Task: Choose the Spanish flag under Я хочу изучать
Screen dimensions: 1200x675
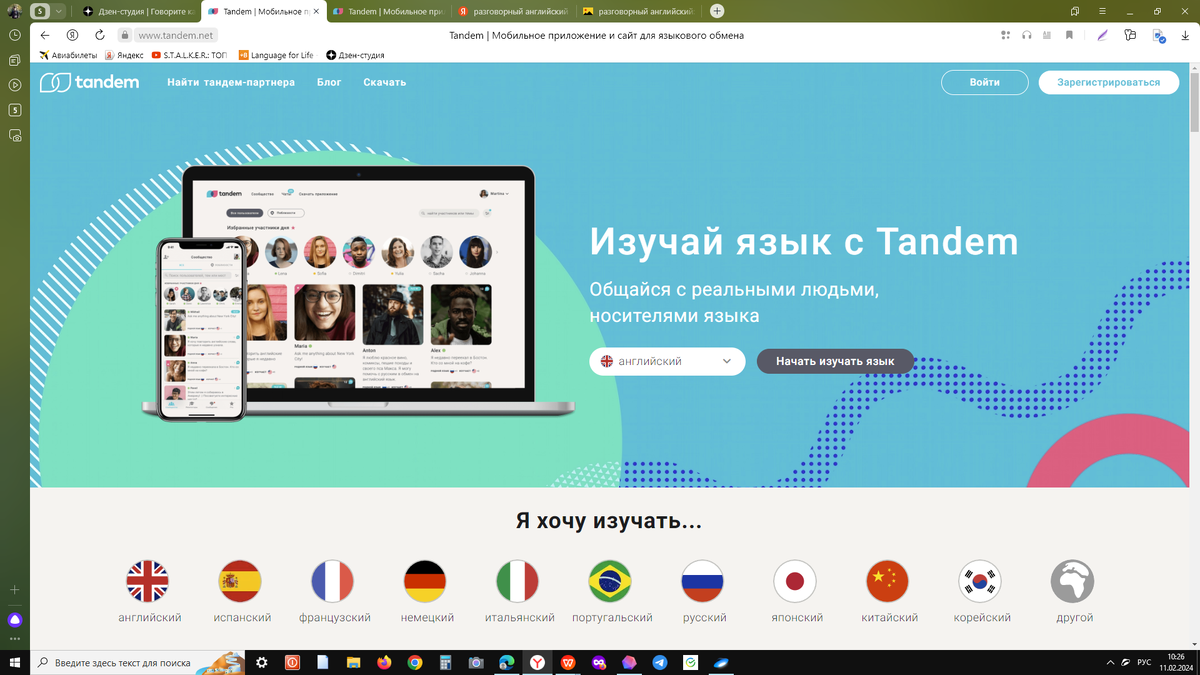Action: (x=240, y=581)
